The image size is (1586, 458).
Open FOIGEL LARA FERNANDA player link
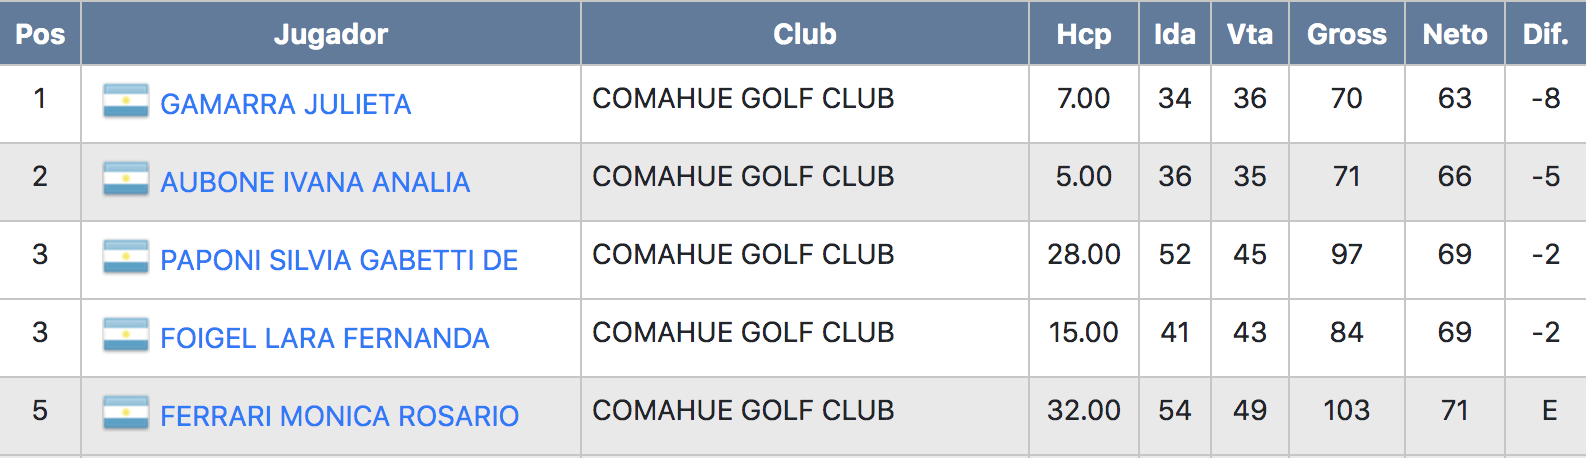[x=325, y=338]
